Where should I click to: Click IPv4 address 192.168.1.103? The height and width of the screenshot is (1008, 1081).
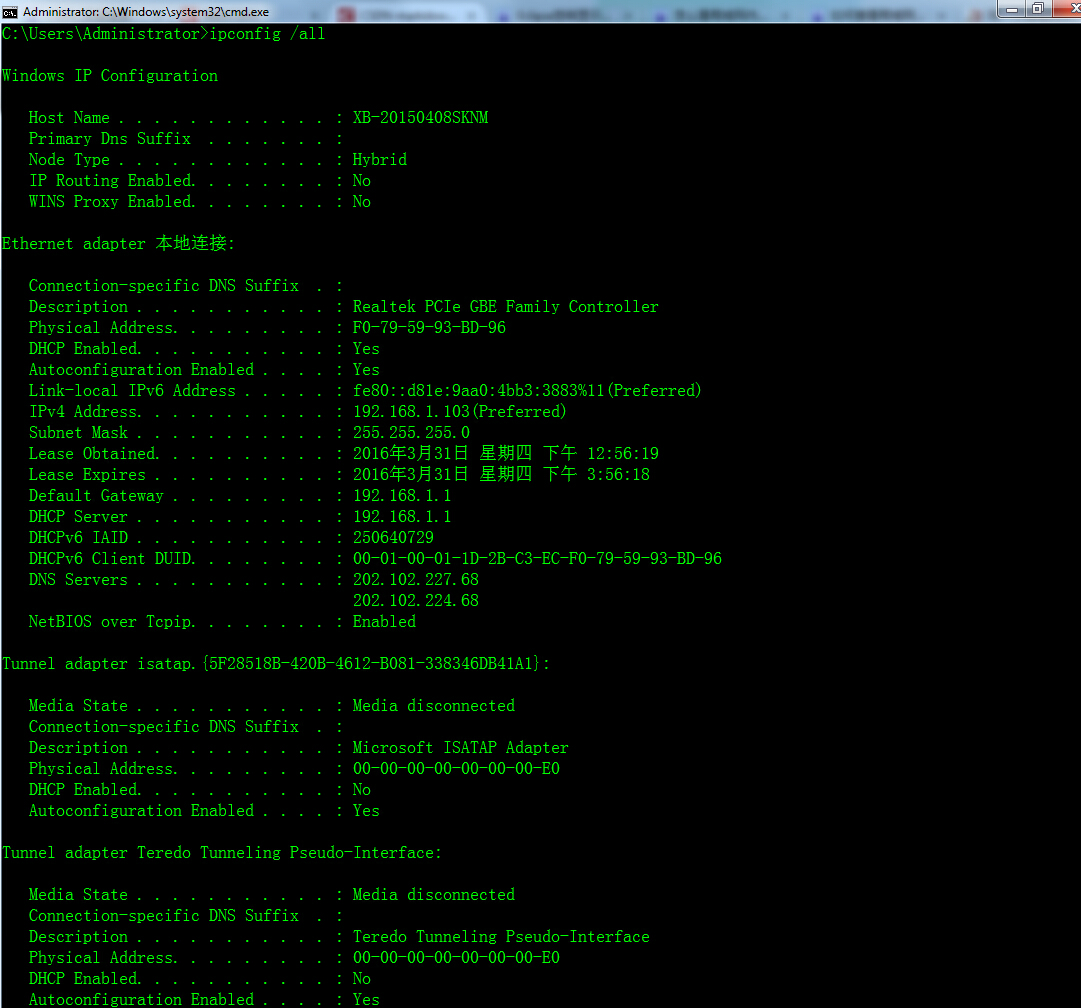pyautogui.click(x=412, y=412)
